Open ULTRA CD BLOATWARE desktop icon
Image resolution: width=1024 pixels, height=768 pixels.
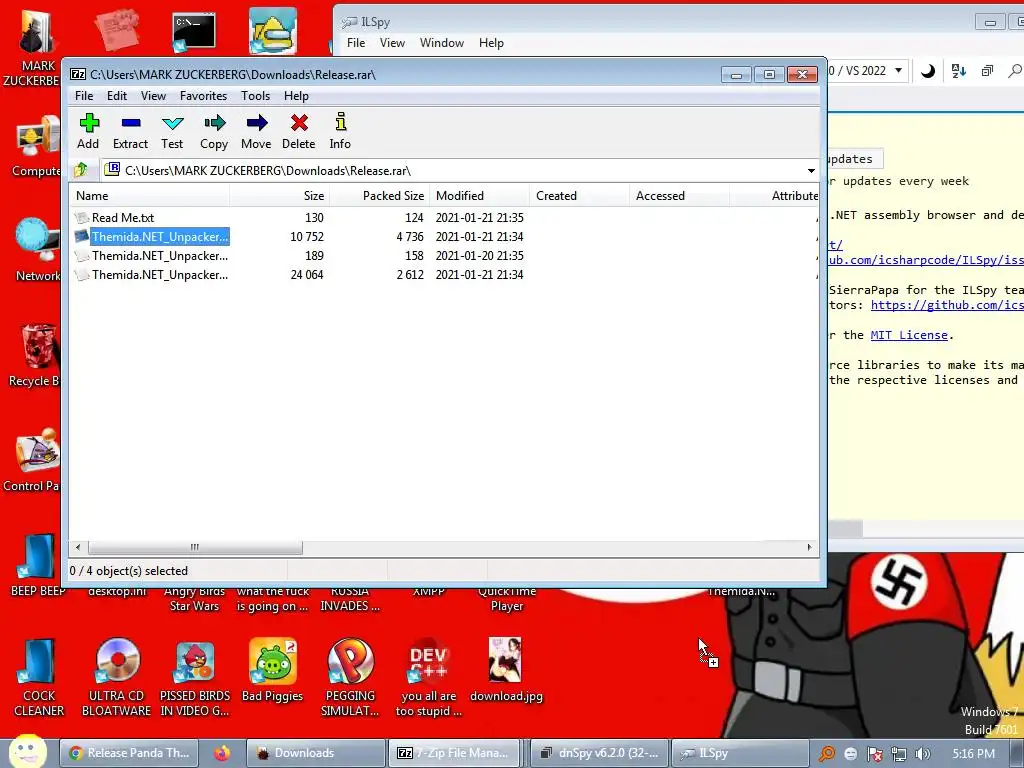[x=117, y=677]
